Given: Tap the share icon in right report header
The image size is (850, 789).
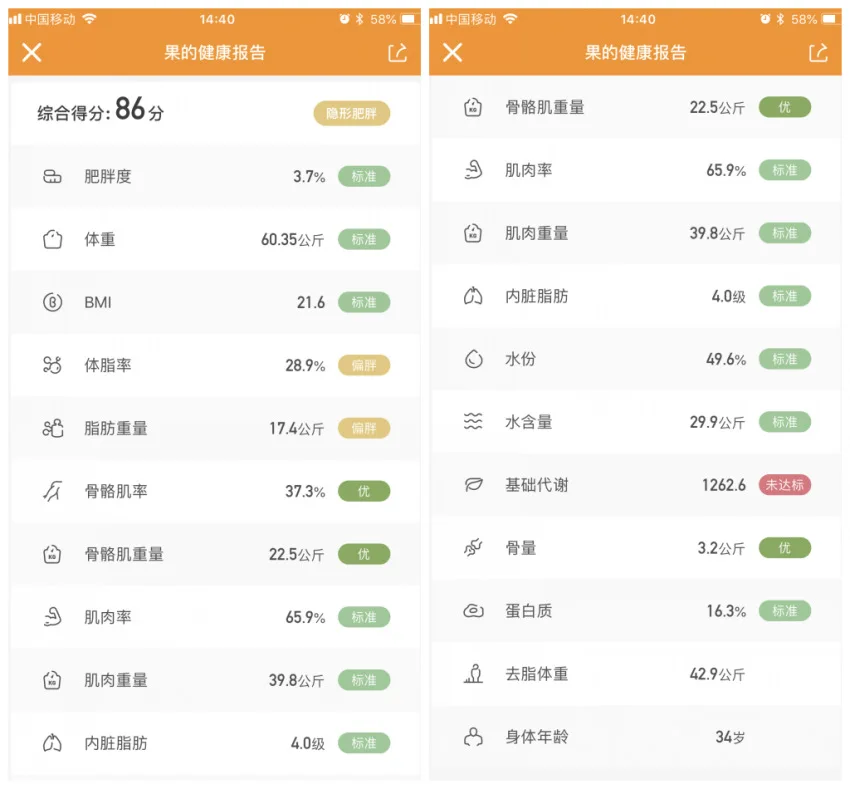Looking at the screenshot, I should tap(818, 53).
